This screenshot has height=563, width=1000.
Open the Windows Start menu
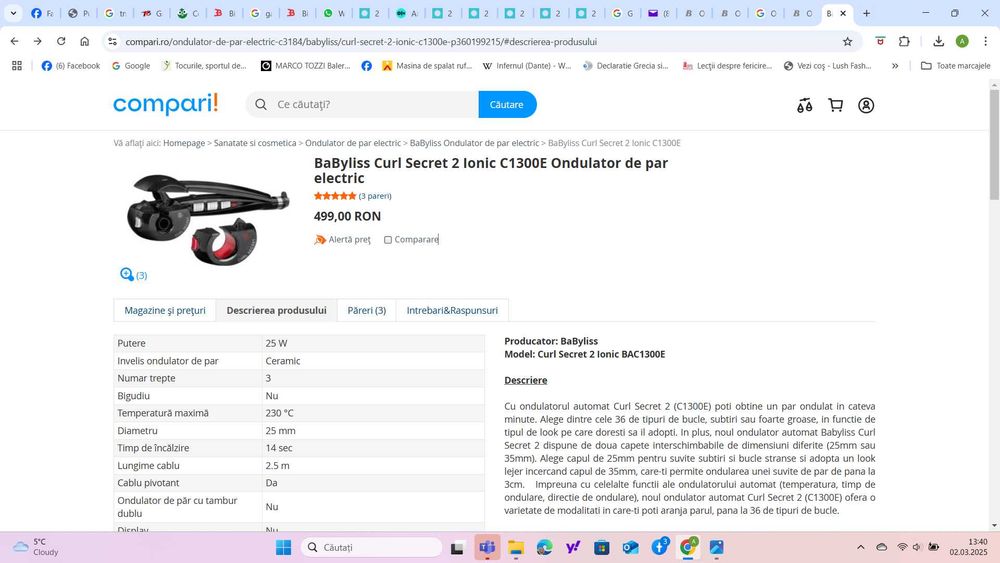[284, 547]
